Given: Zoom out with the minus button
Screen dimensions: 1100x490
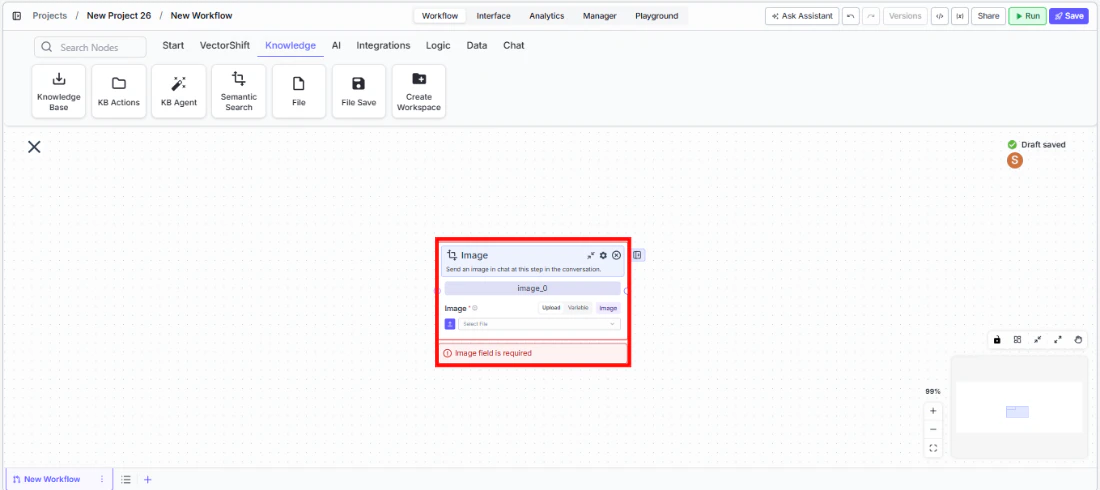Looking at the screenshot, I should coord(933,429).
